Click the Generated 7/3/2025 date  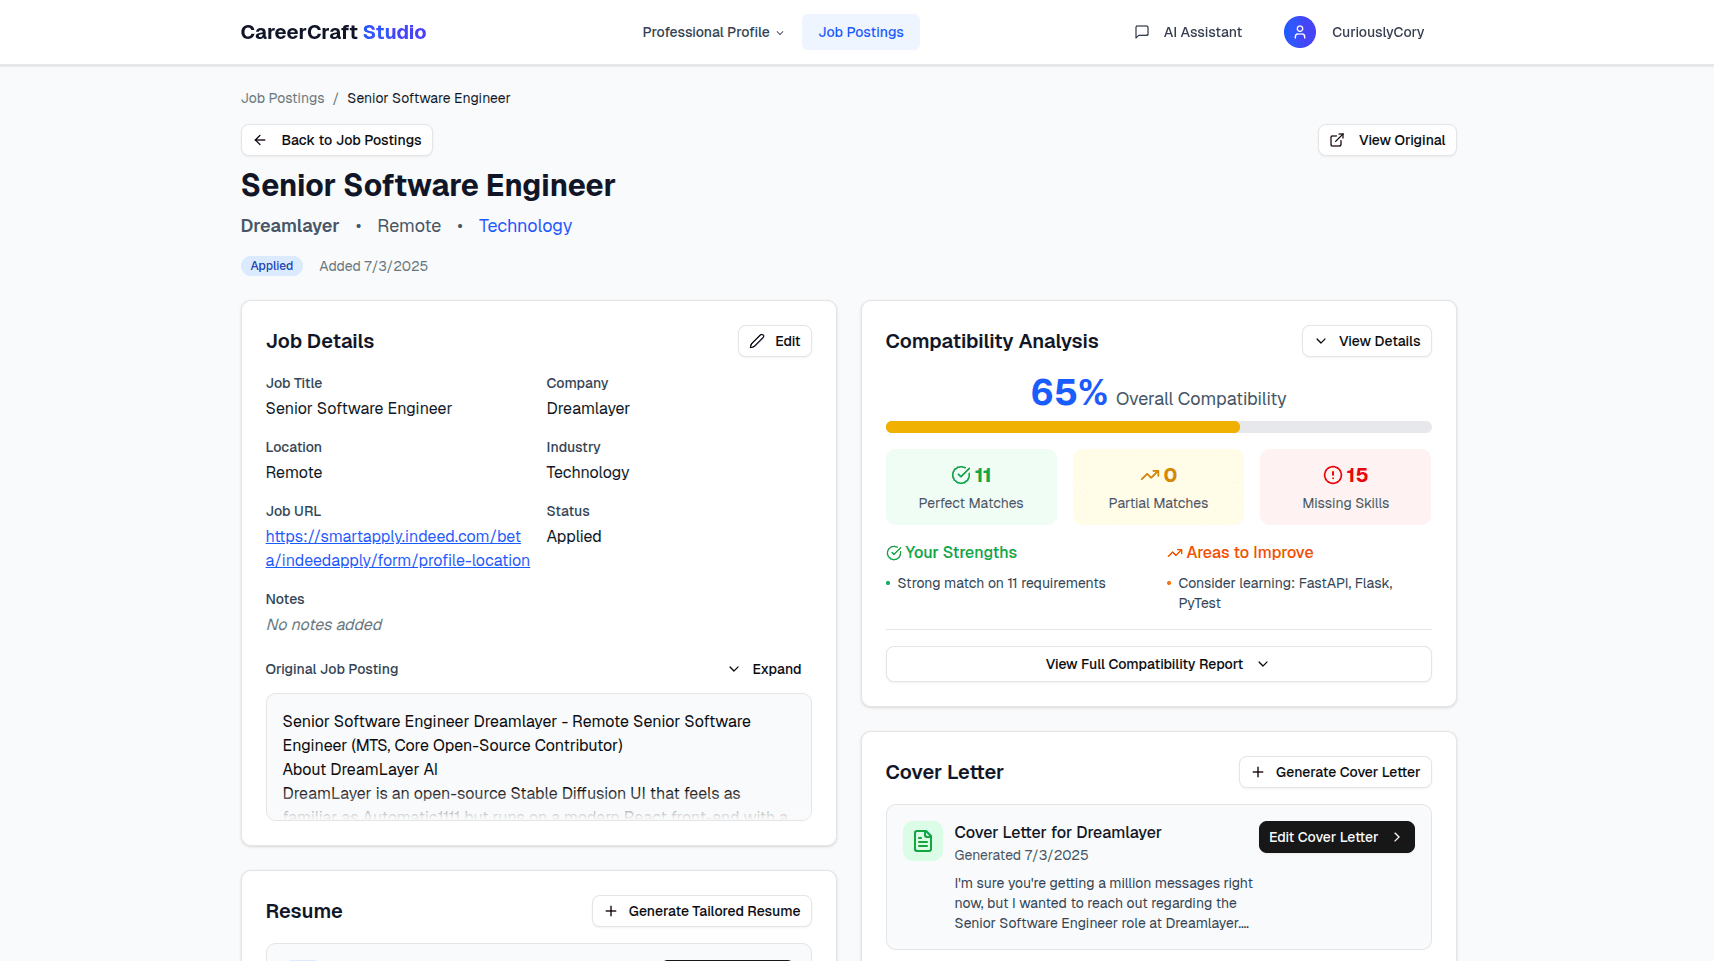tap(1021, 855)
